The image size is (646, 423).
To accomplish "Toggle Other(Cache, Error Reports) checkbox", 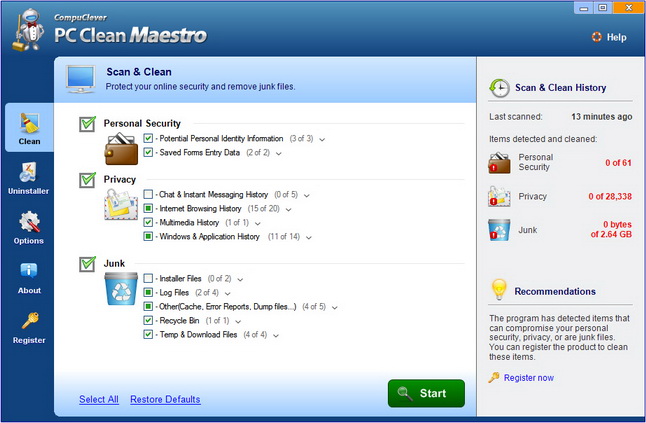I will 148,306.
